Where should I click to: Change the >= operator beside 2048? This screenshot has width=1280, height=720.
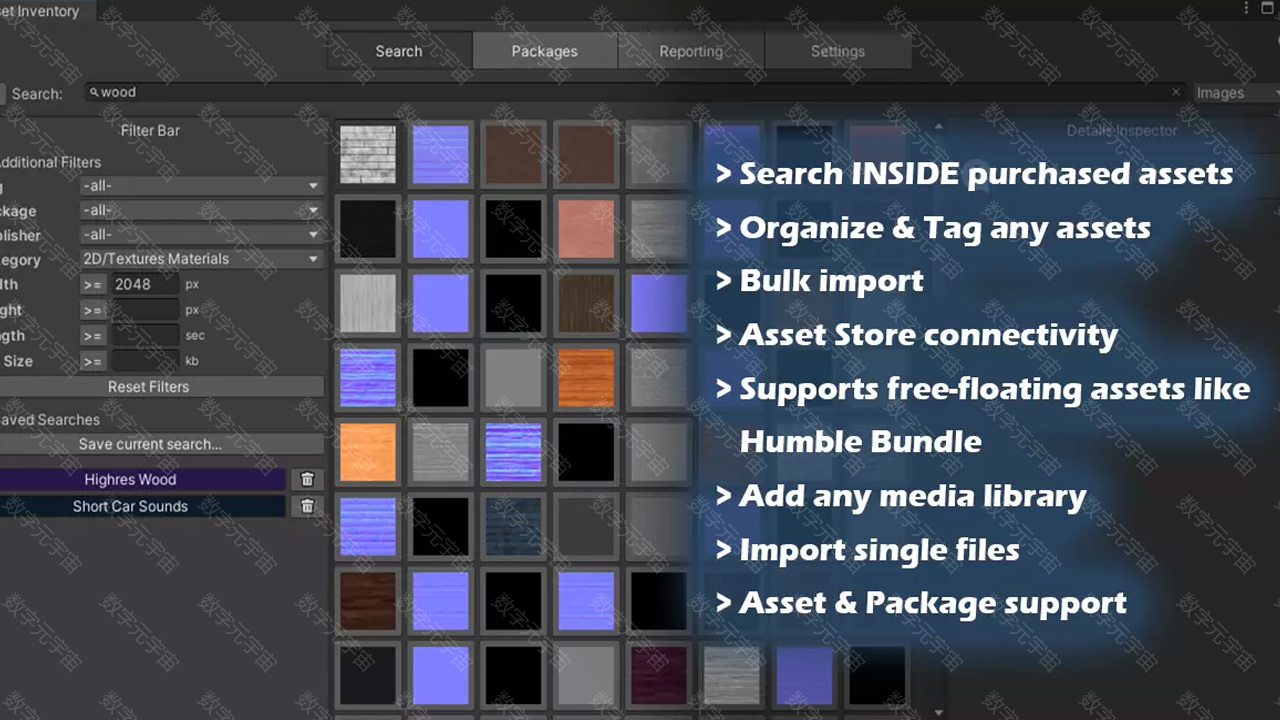coord(93,284)
